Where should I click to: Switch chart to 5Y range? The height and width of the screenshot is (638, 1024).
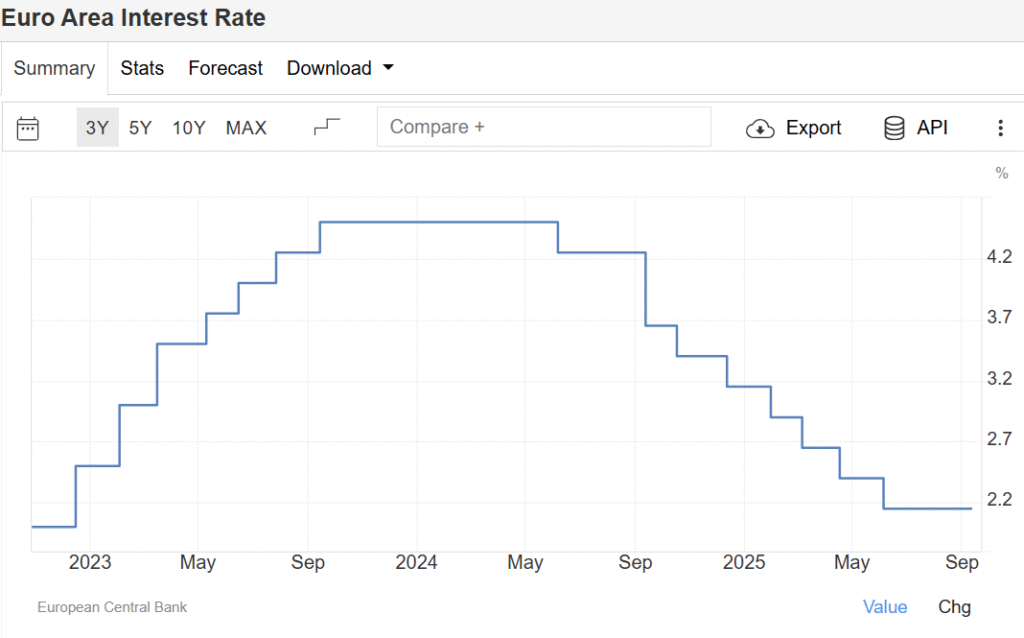(x=141, y=128)
